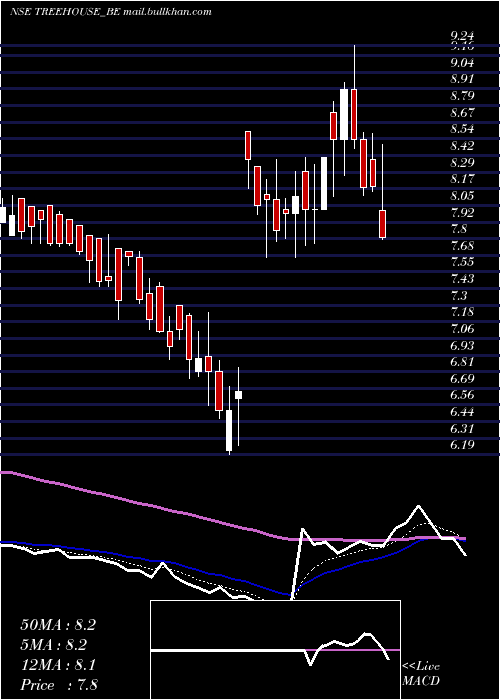Click the Price : 7.8 readout
Image resolution: width=500 pixels, height=700 pixels.
click(59, 685)
